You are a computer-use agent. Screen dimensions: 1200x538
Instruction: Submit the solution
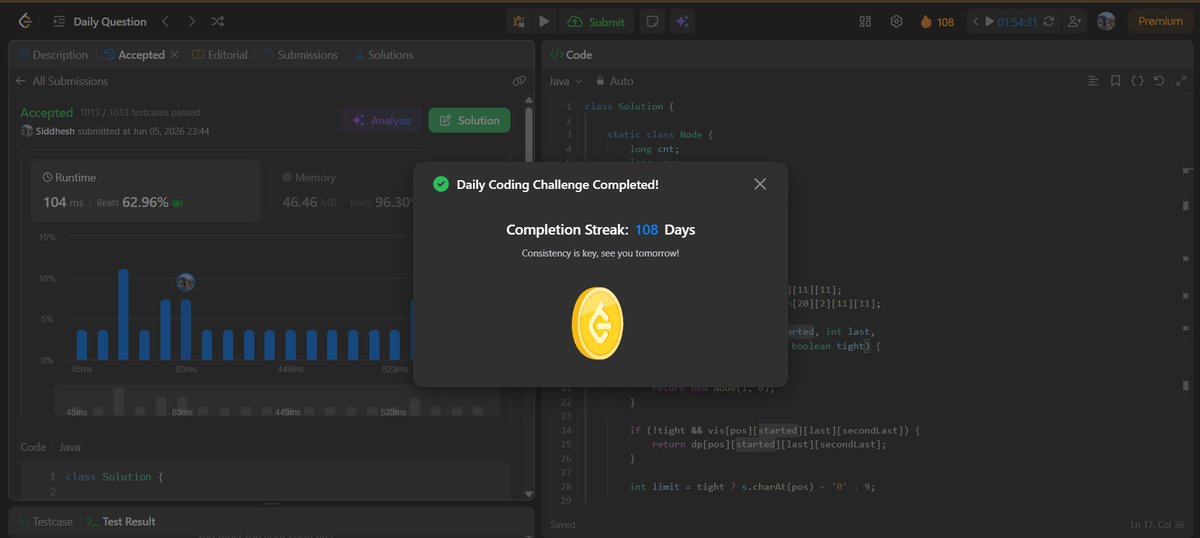pyautogui.click(x=596, y=21)
